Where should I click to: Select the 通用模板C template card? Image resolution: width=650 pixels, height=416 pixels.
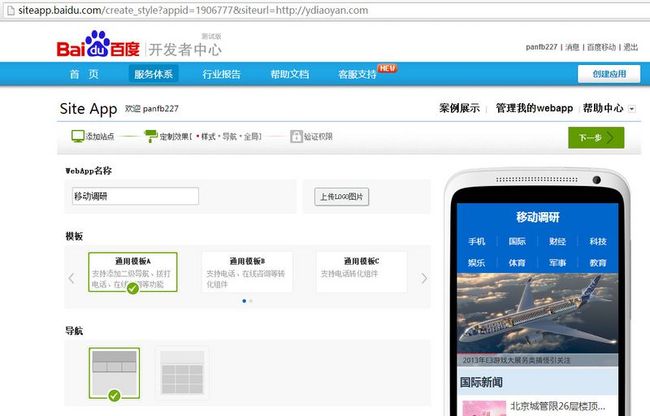click(361, 272)
